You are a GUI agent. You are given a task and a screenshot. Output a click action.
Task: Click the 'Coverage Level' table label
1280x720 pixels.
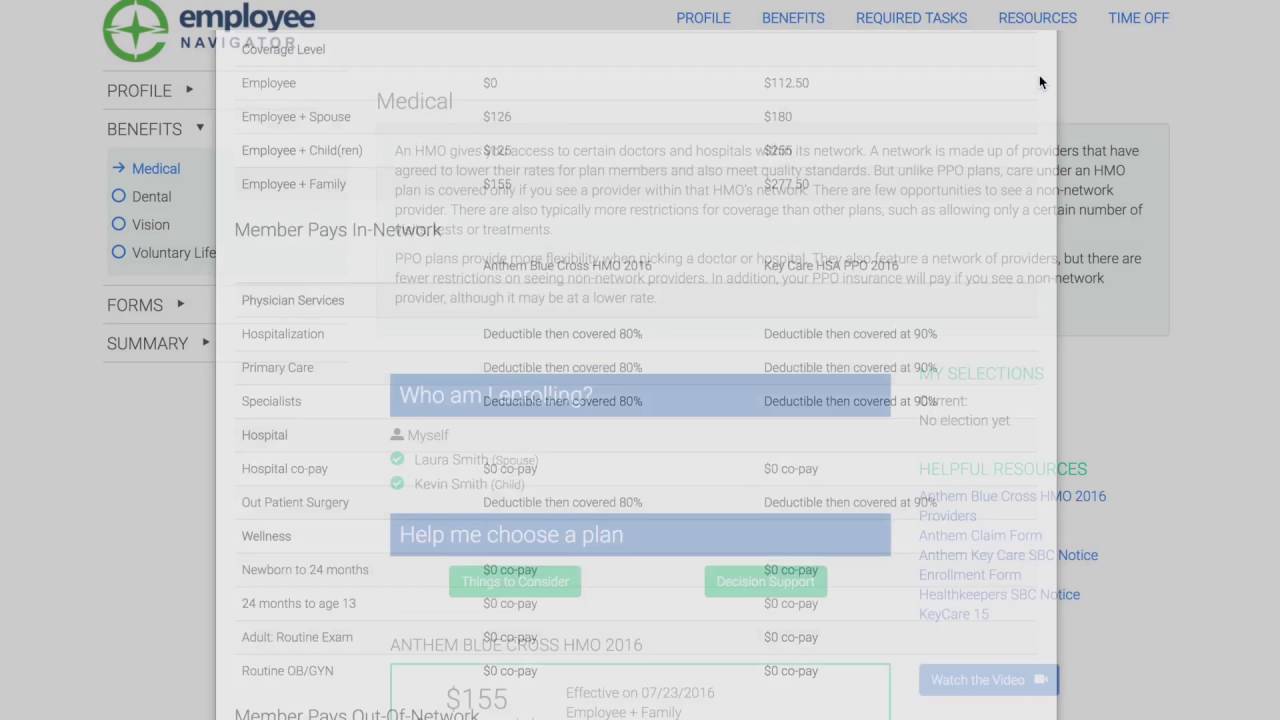[283, 49]
